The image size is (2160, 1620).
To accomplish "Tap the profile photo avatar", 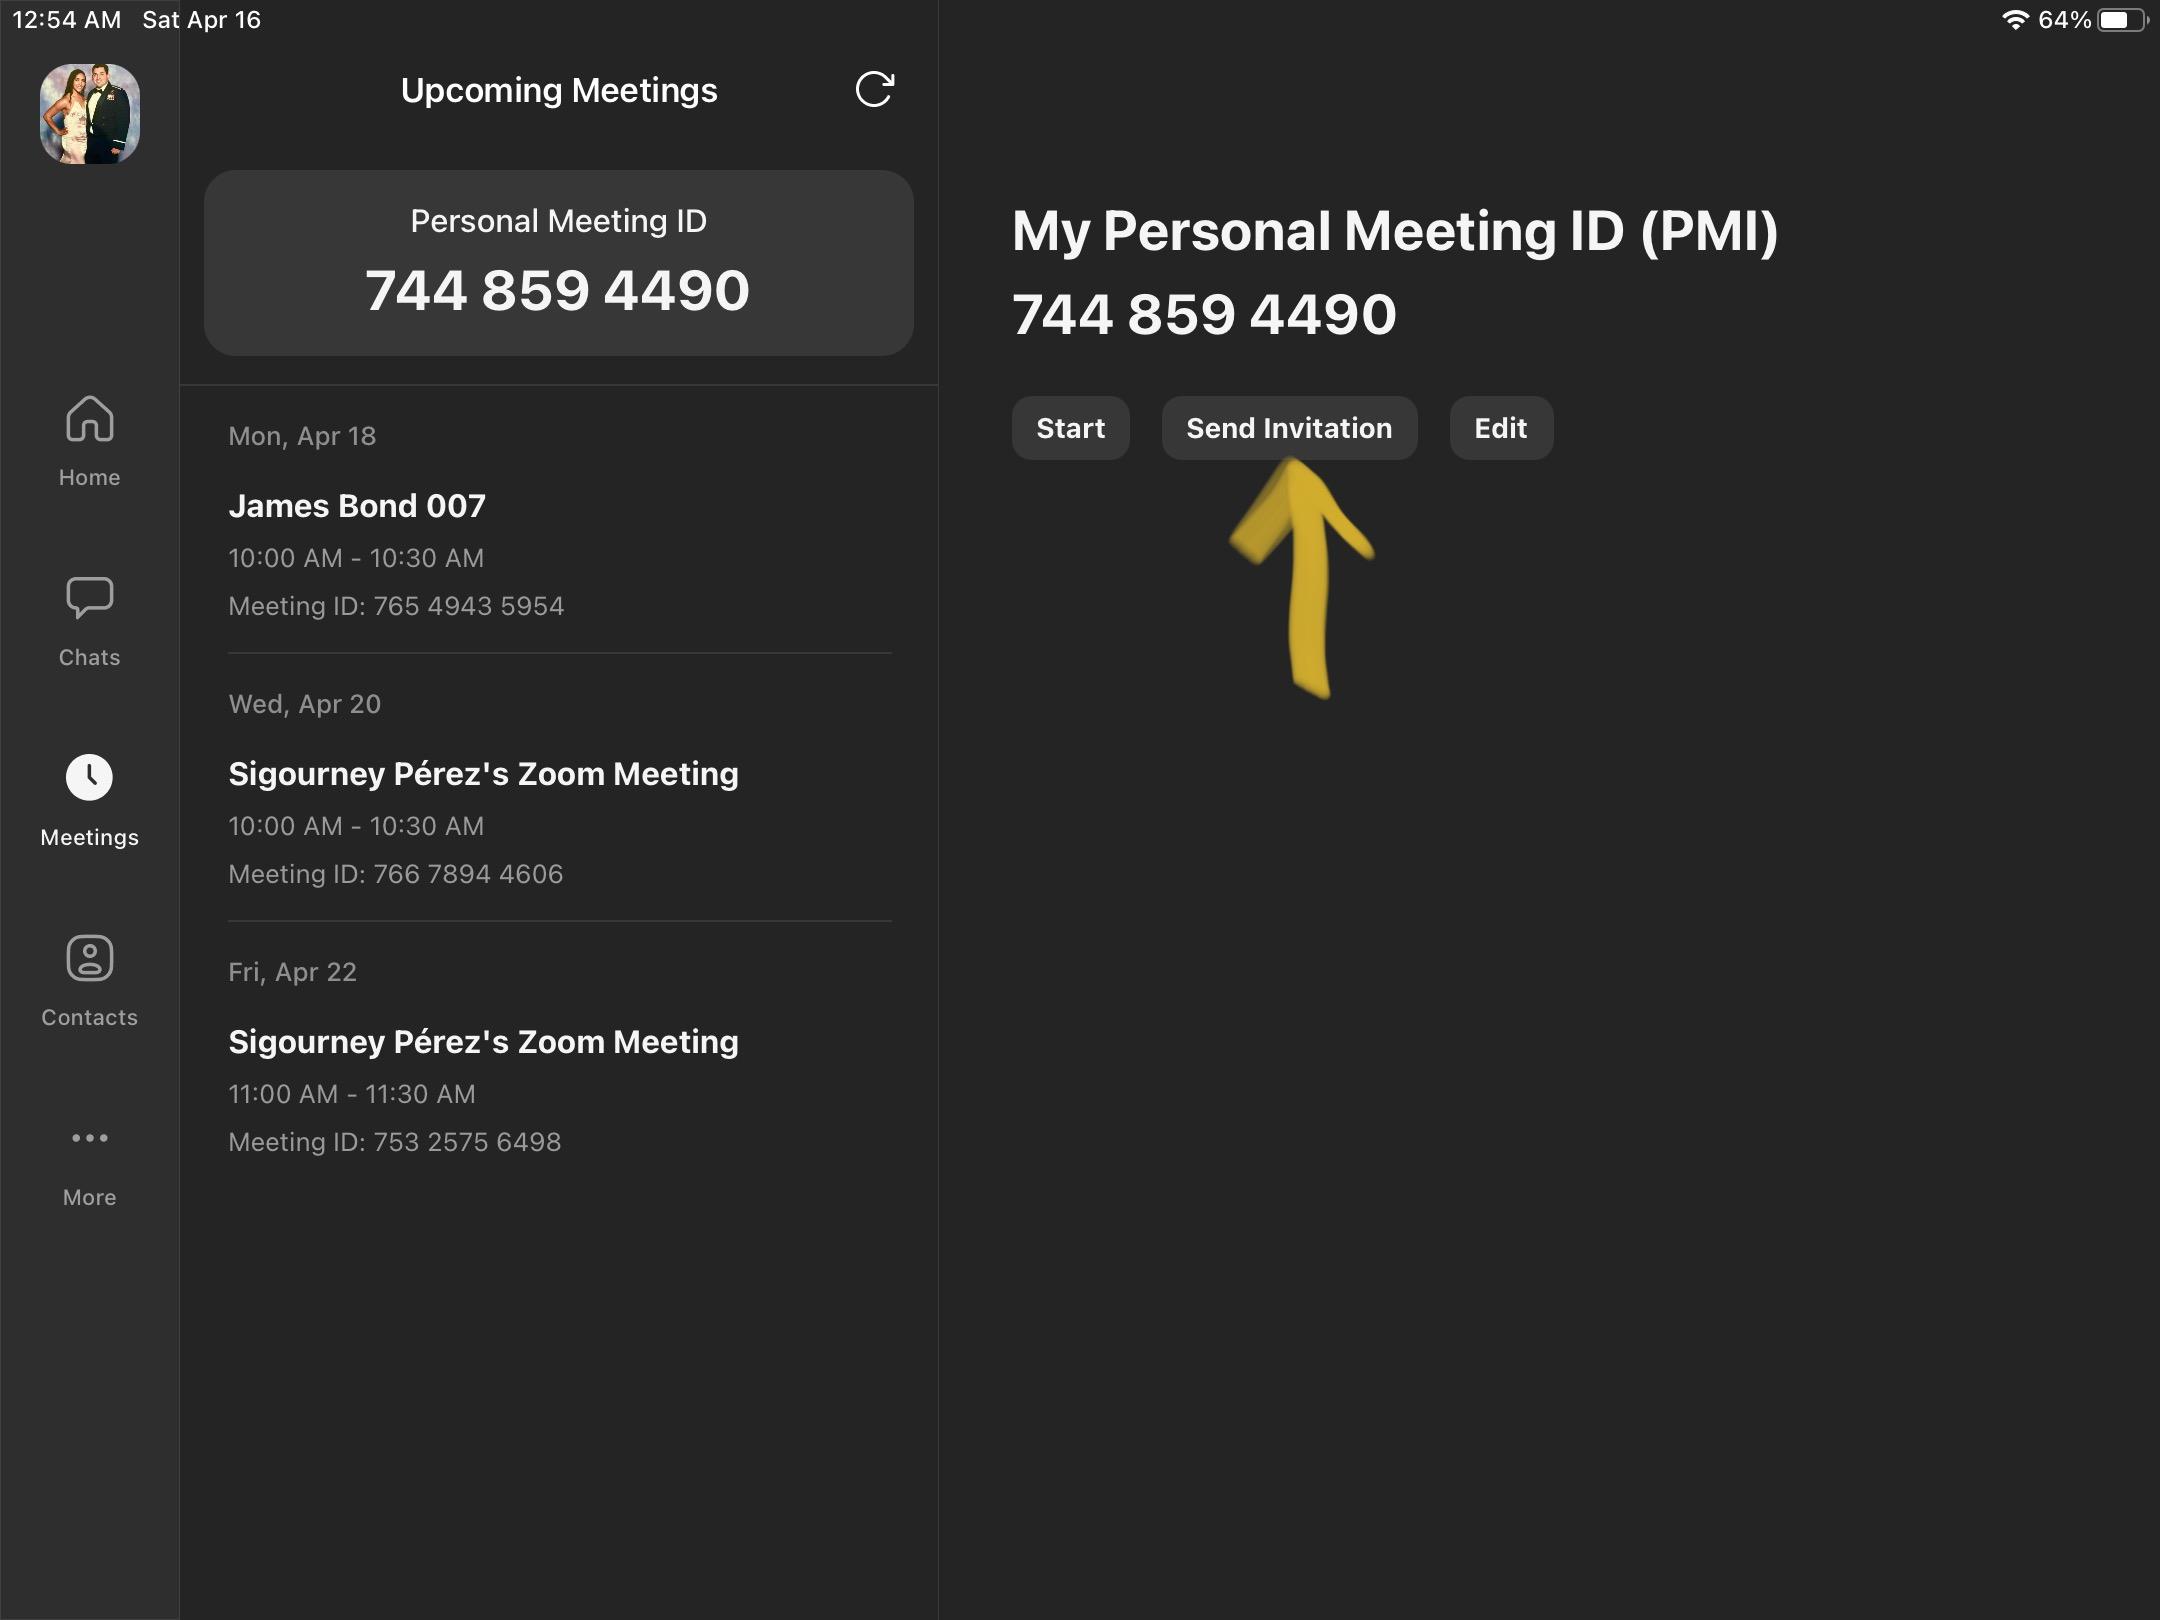I will tap(89, 114).
